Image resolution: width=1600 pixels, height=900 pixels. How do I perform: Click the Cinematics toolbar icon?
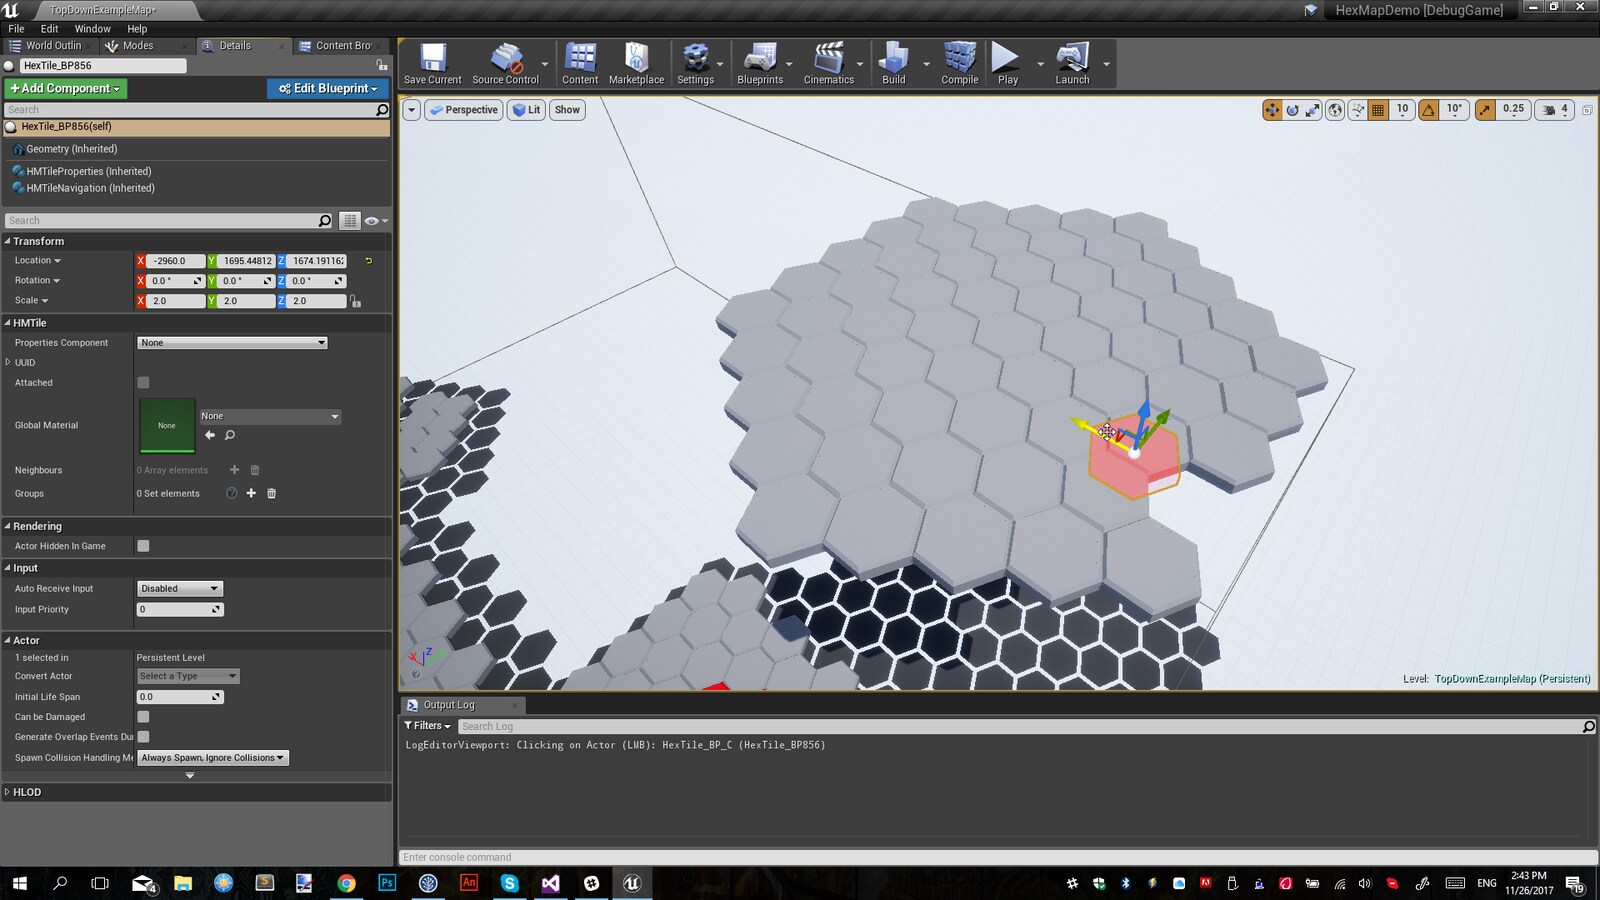tap(828, 60)
